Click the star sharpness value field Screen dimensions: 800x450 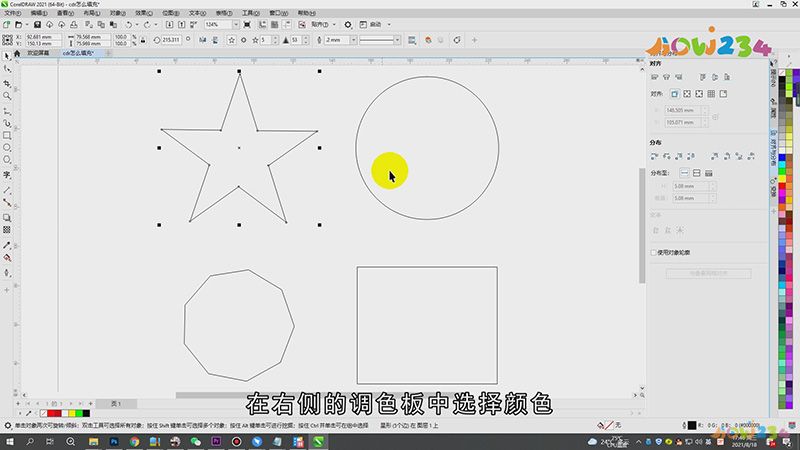[295, 40]
